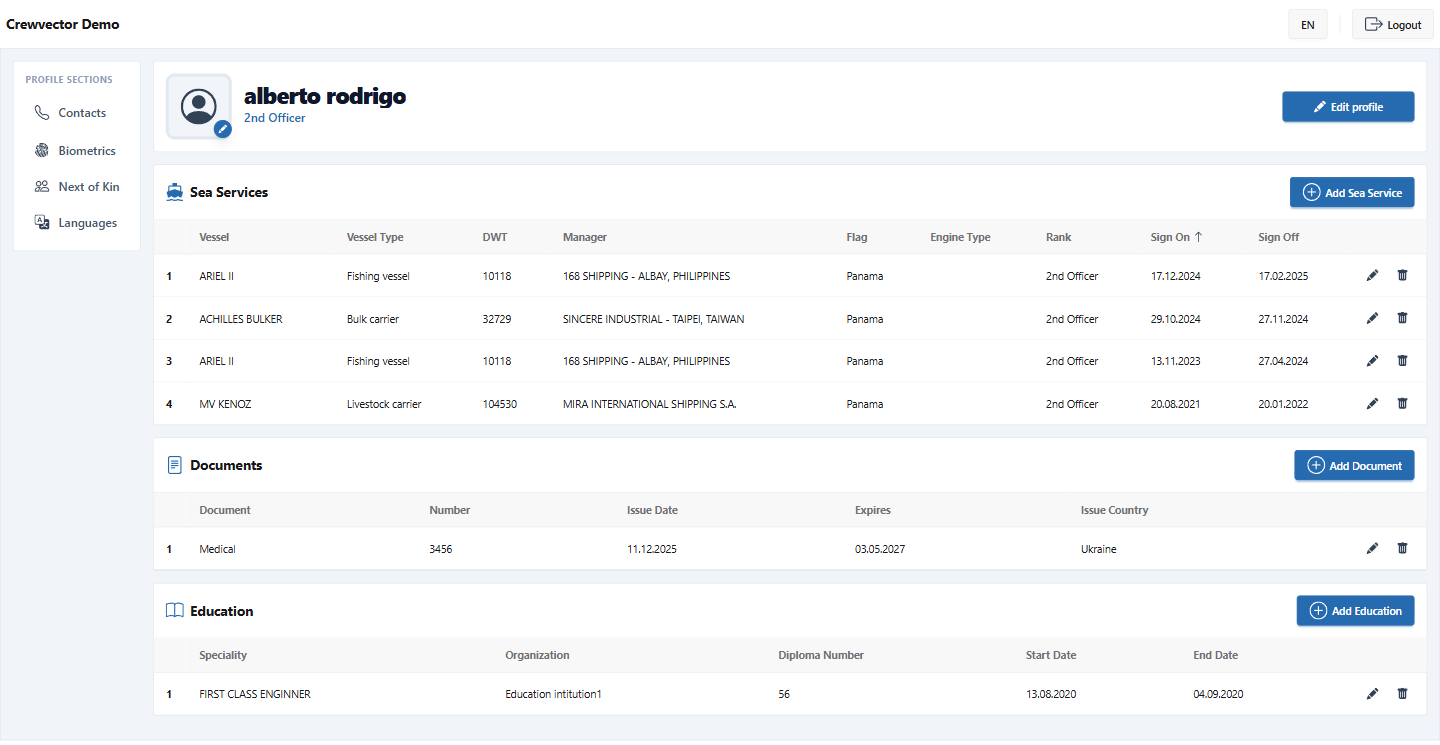The image size is (1440, 745).
Task: Sort sea services by Vessel Type header
Action: [375, 237]
